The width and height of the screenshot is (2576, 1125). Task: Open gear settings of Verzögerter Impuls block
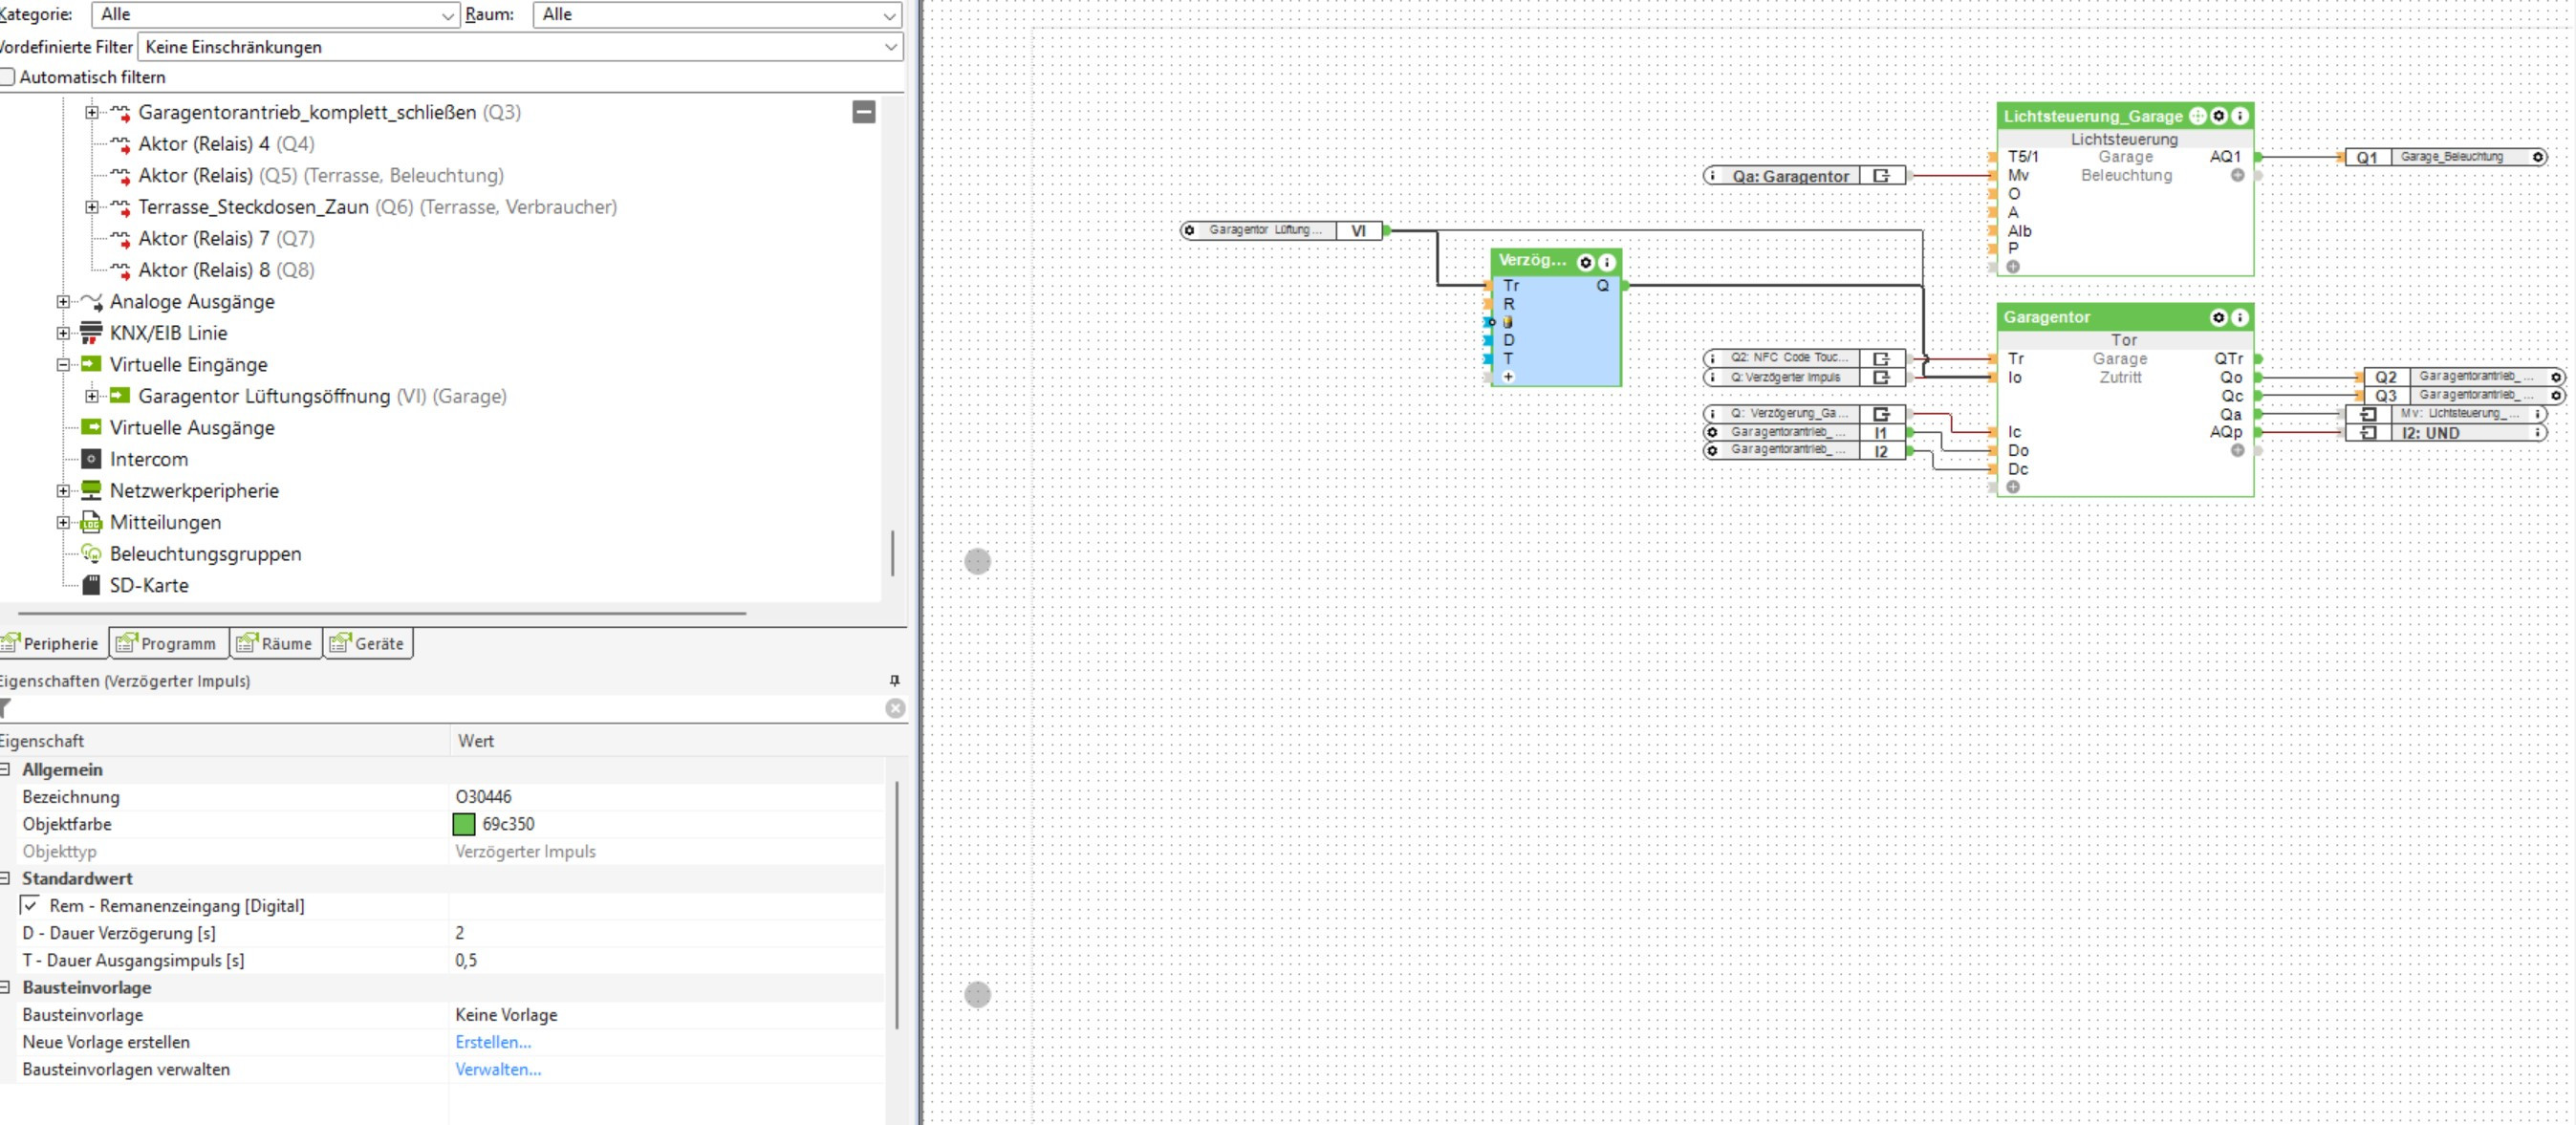(1585, 262)
